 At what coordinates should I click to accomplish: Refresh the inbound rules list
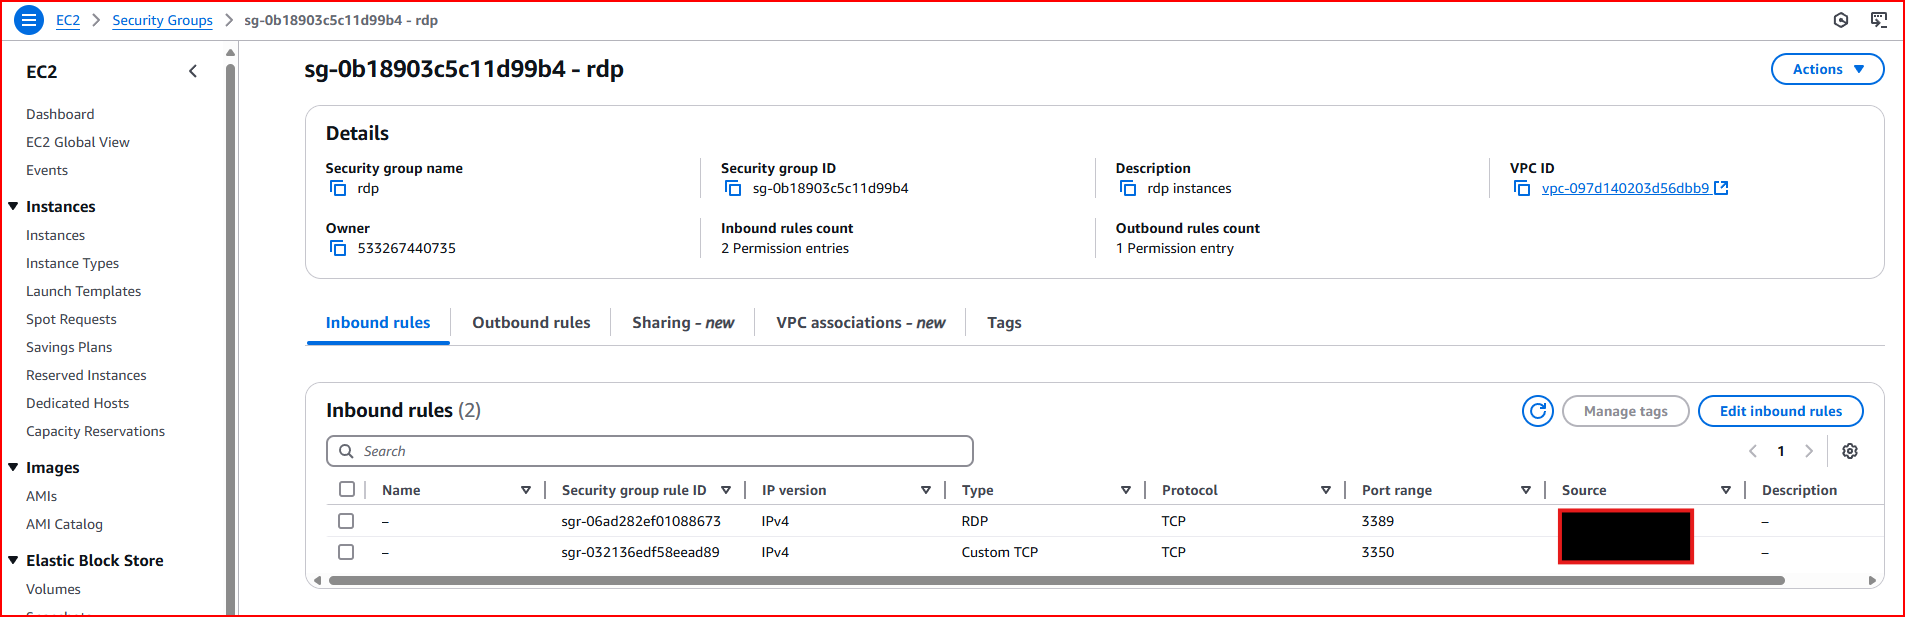[1538, 411]
